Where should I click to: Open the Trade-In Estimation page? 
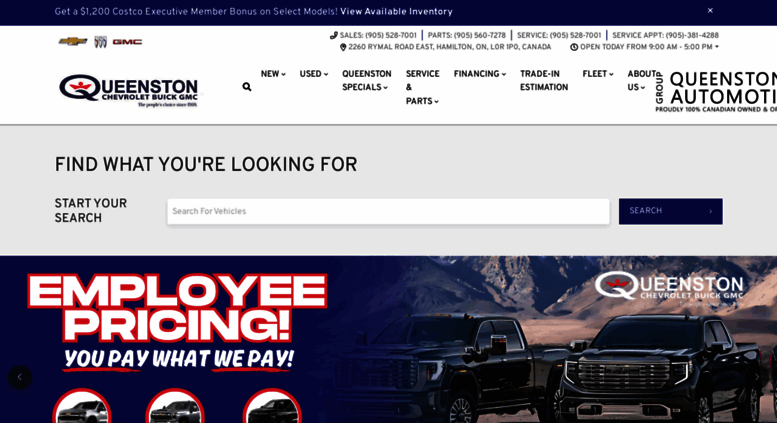(543, 80)
